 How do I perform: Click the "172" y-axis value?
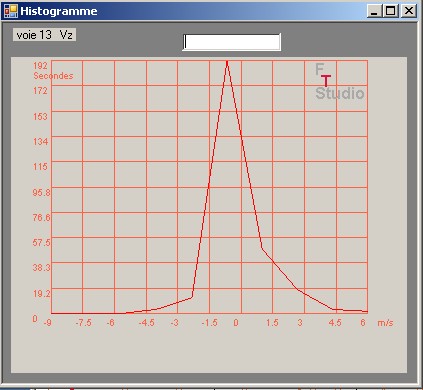[x=40, y=90]
